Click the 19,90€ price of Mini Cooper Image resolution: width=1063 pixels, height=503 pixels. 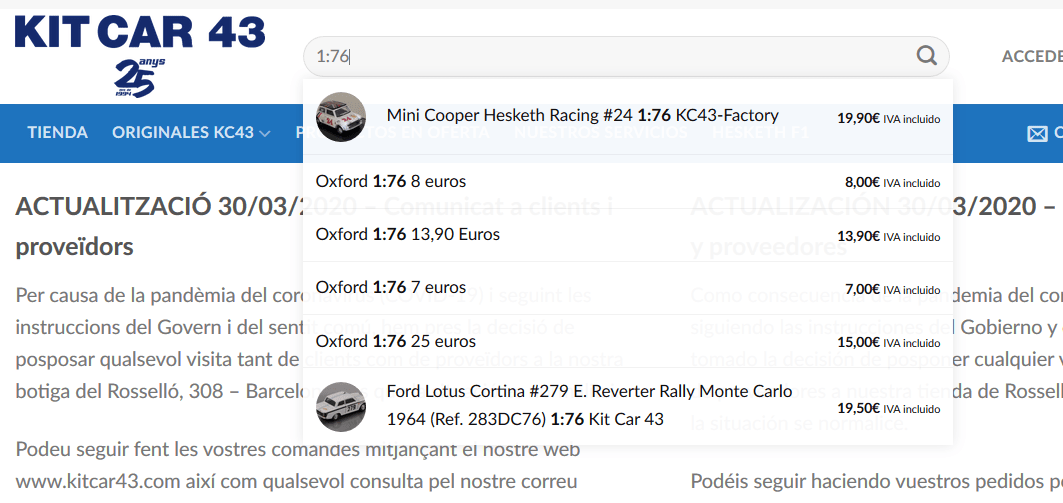(x=858, y=119)
